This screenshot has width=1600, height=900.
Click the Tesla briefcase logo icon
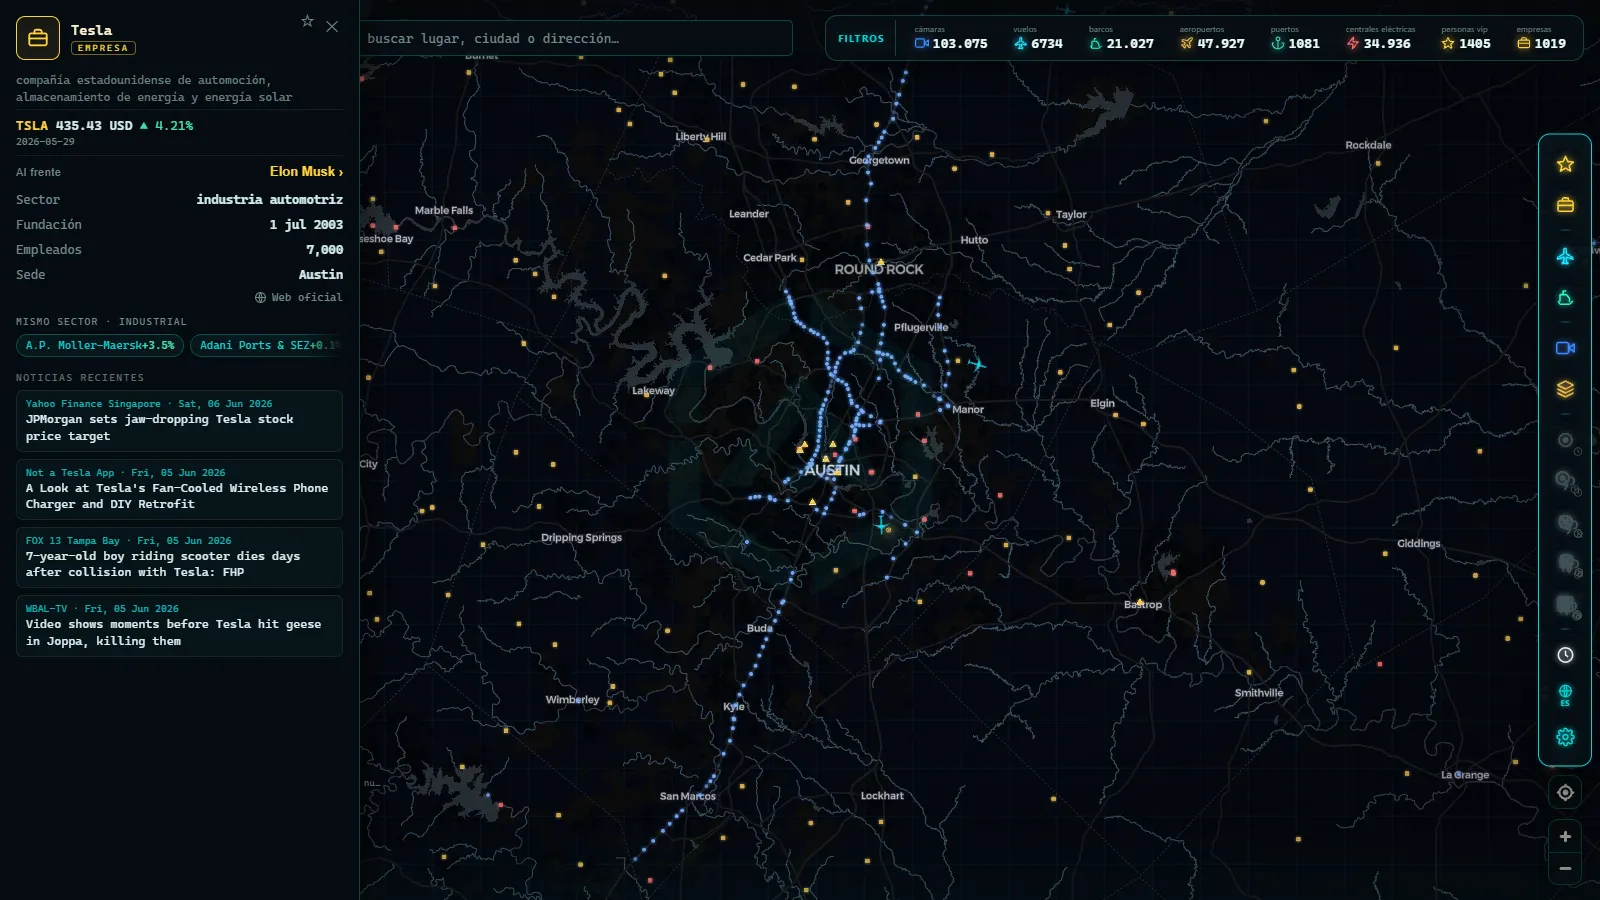click(x=38, y=38)
